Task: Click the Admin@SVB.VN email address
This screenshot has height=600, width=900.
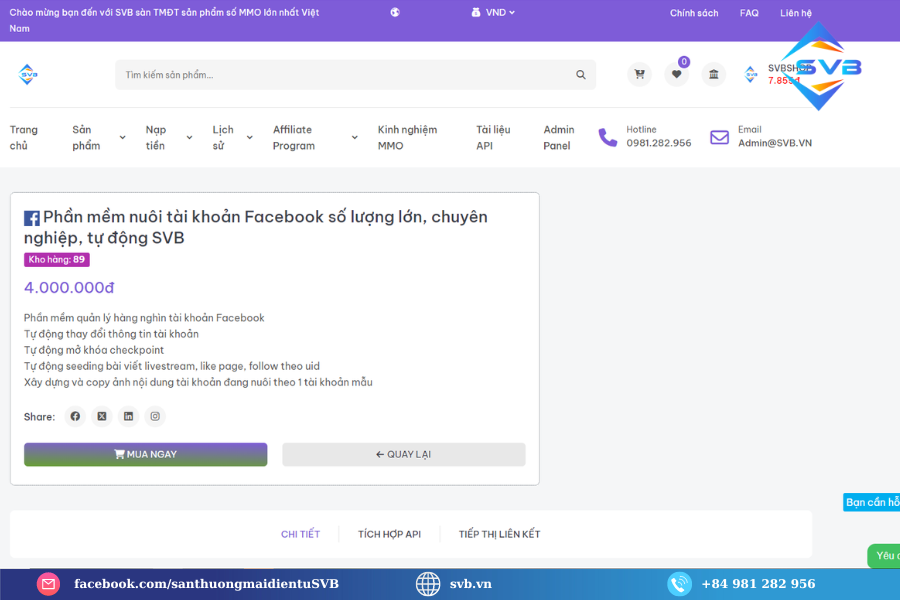Action: pyautogui.click(x=775, y=143)
